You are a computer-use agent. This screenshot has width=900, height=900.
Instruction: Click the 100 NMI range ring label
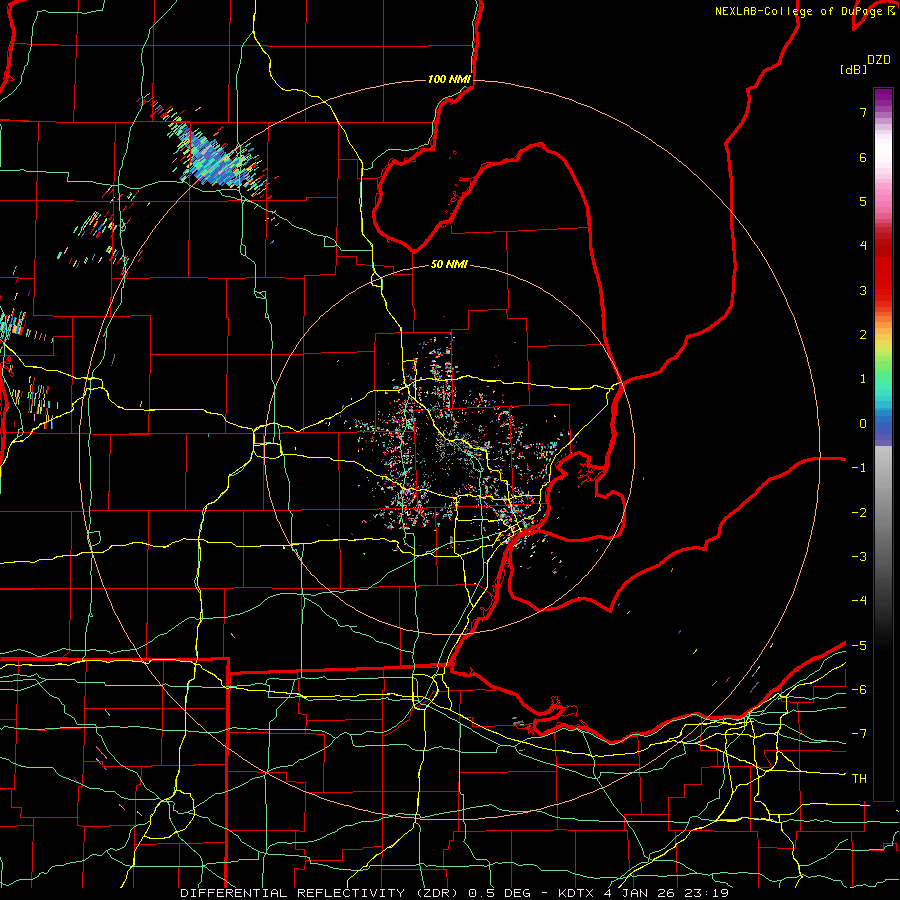[449, 79]
